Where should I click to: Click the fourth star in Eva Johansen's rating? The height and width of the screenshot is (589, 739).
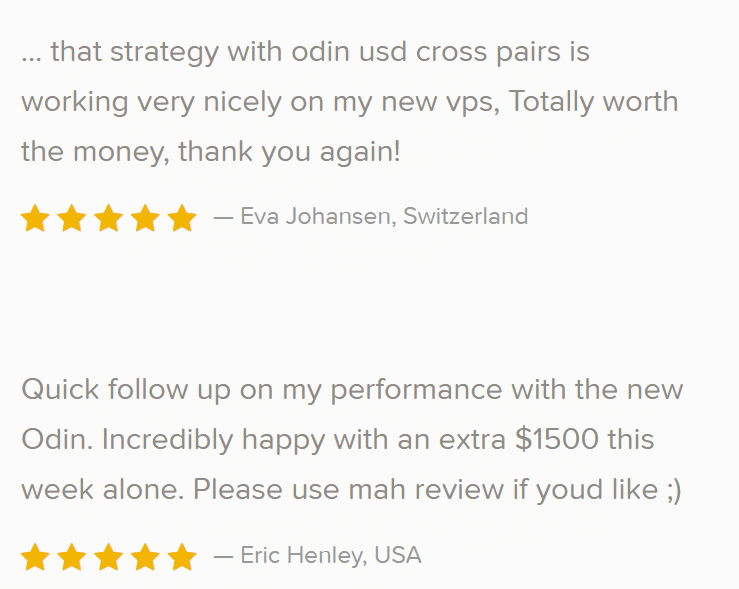[145, 218]
